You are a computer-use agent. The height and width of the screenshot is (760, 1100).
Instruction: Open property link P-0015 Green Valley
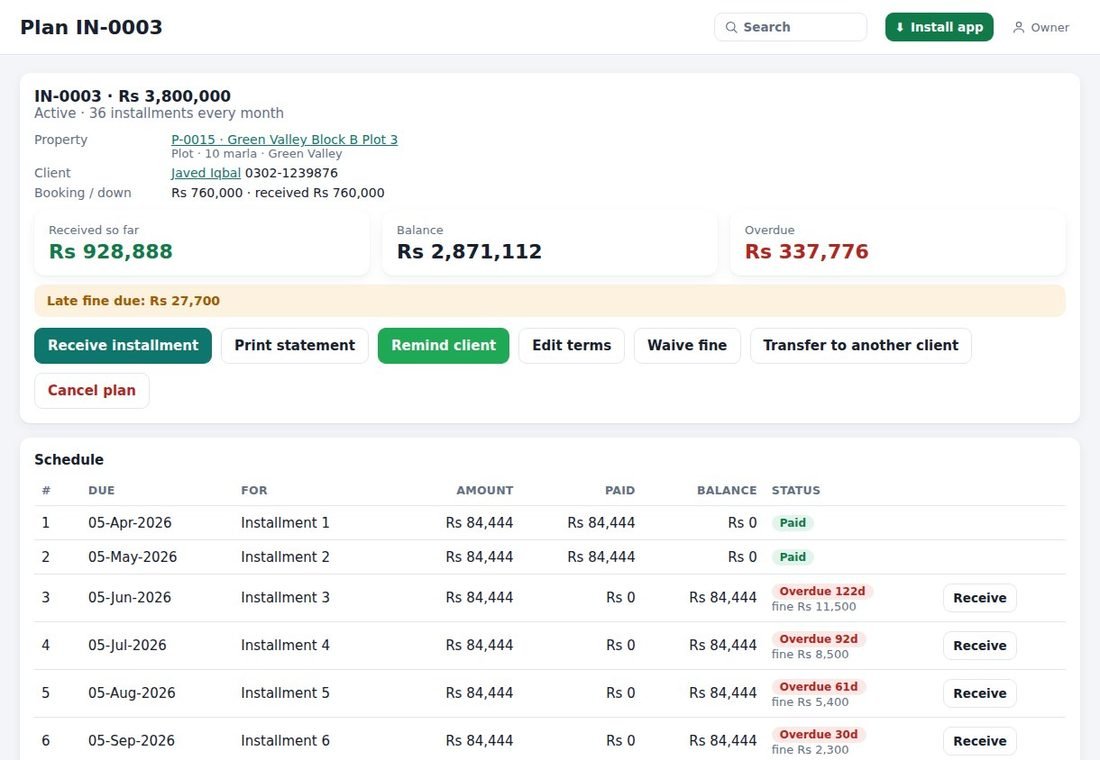point(284,140)
